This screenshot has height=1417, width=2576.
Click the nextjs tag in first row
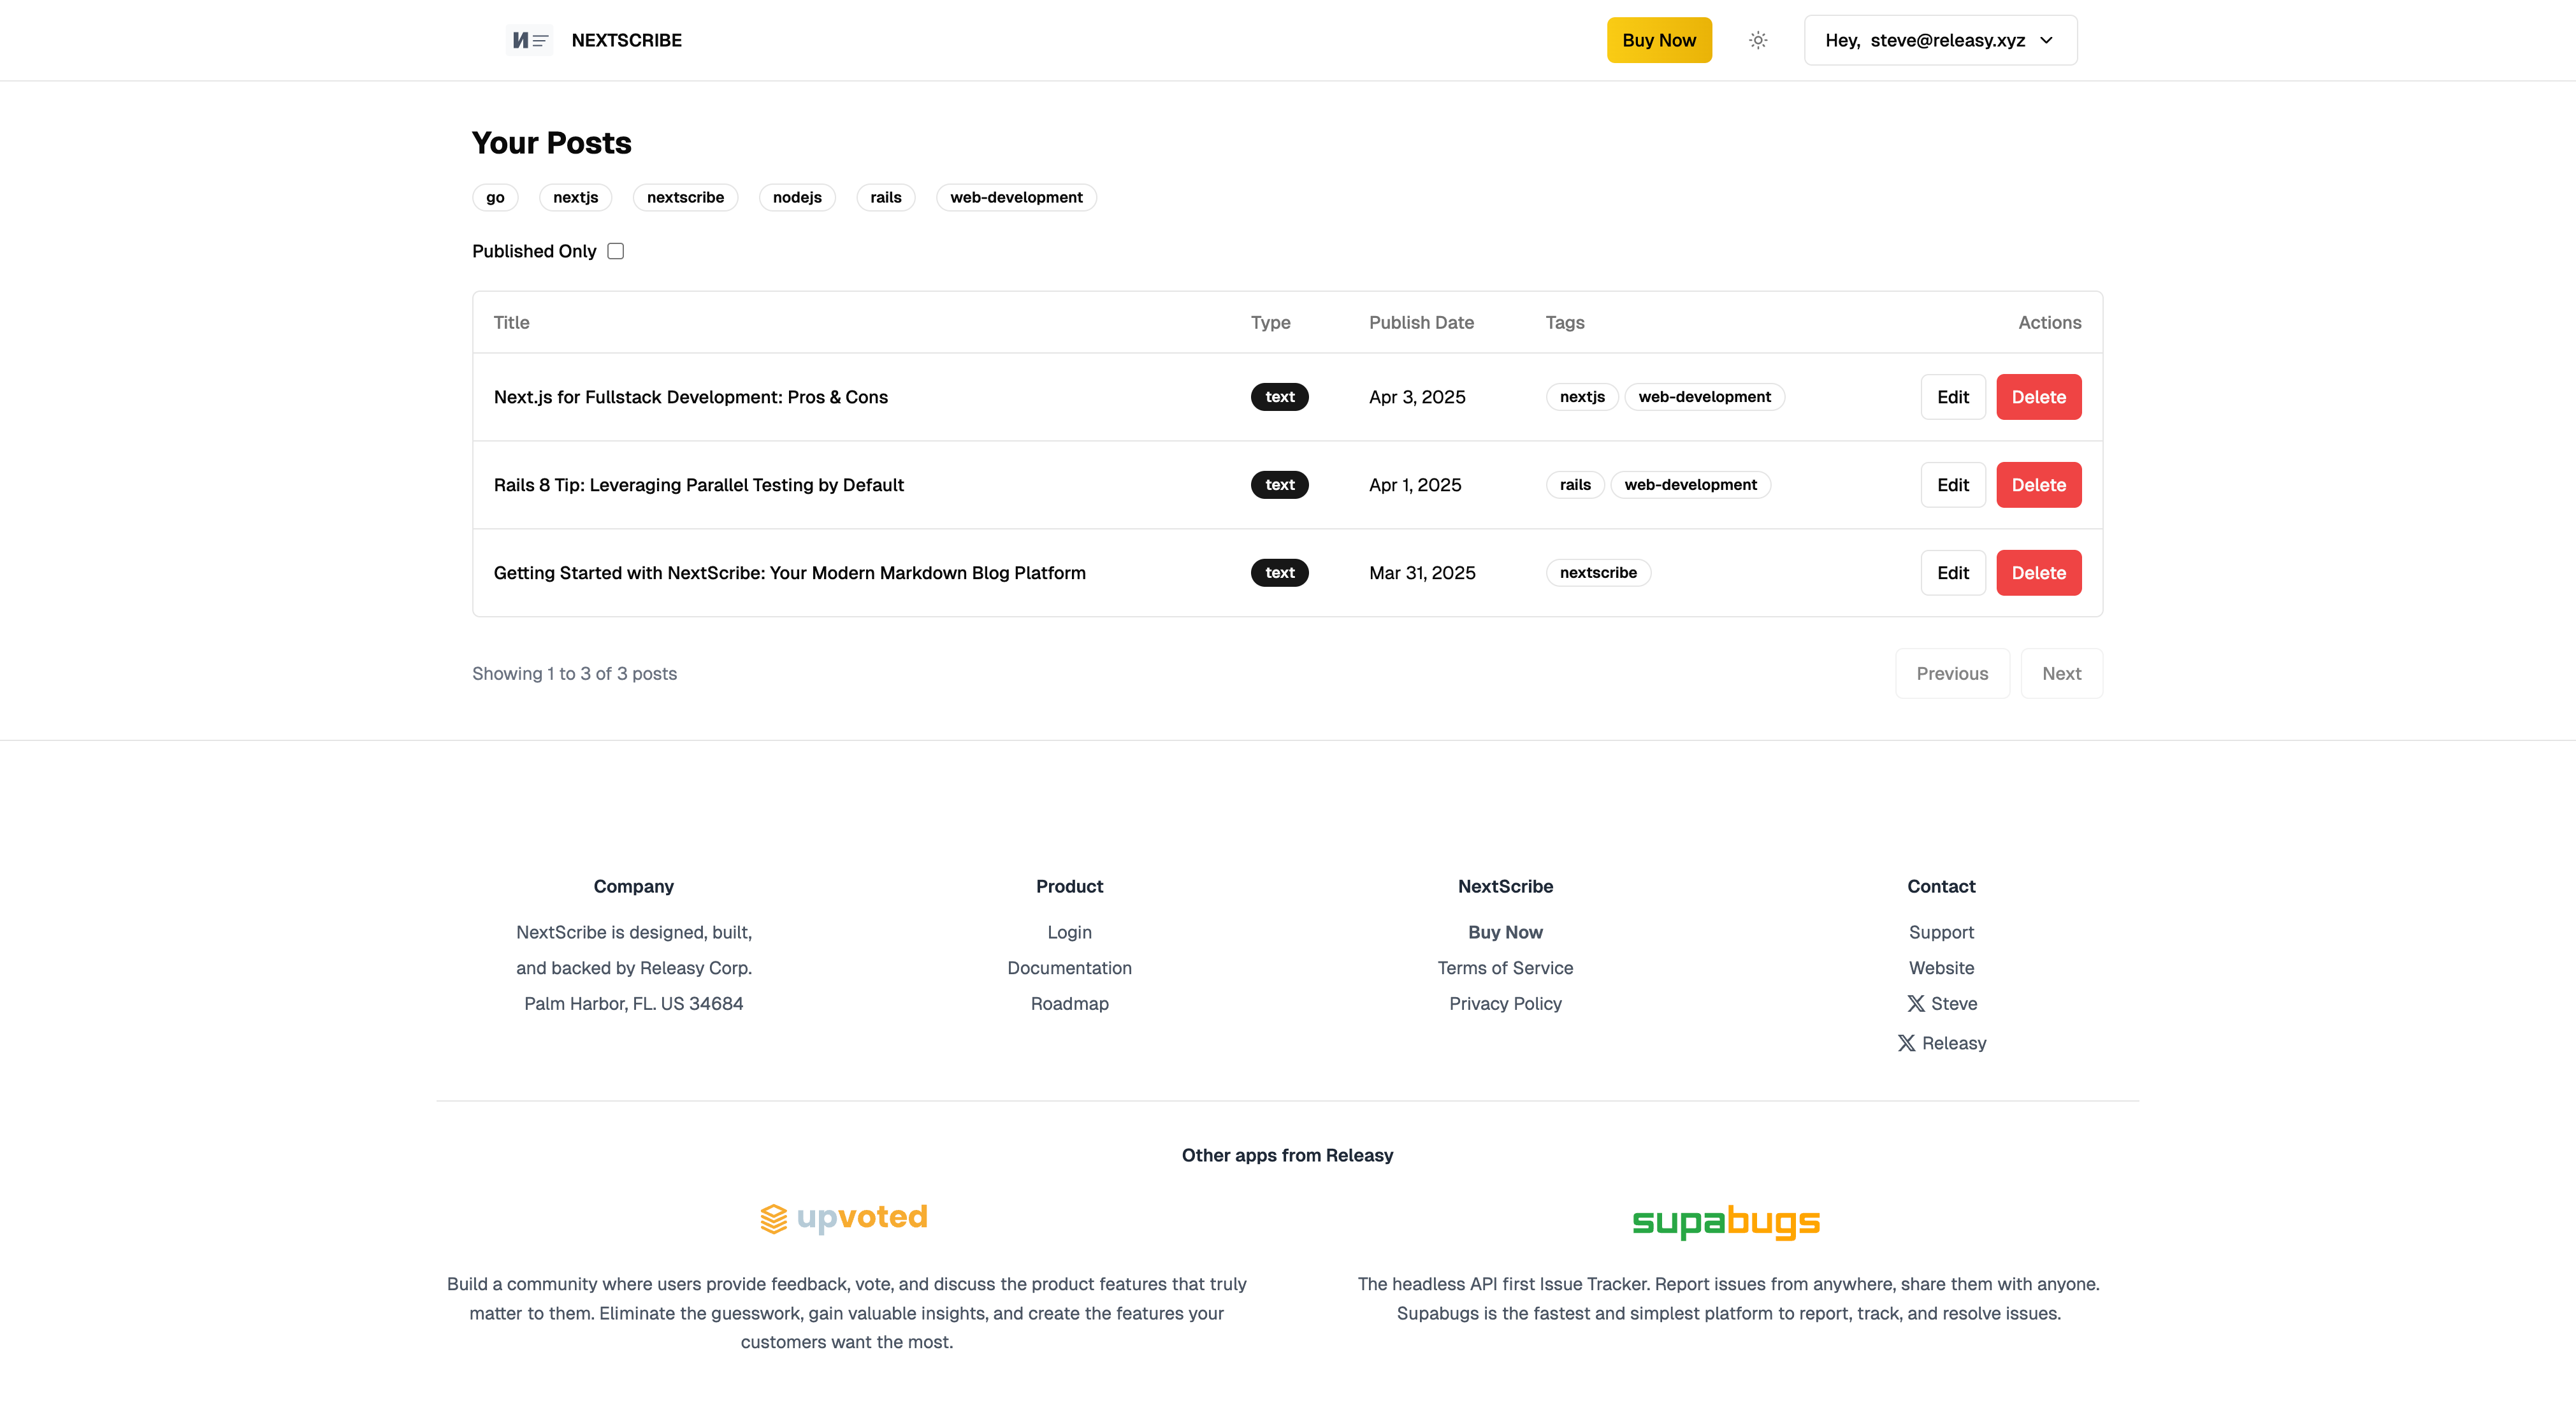(x=1582, y=397)
